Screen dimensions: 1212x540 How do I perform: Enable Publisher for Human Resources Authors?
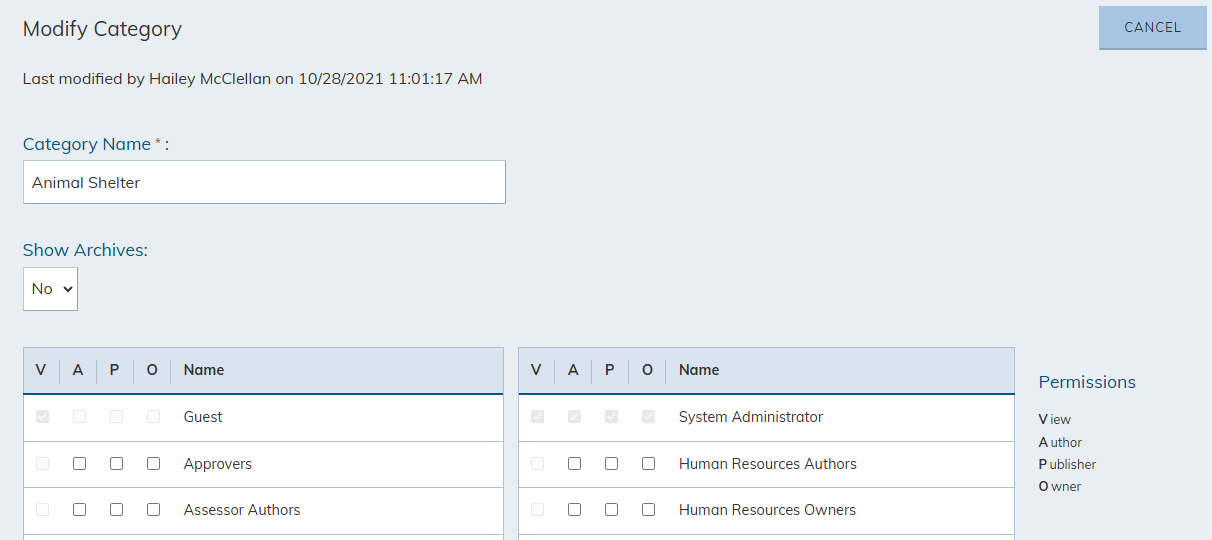(x=611, y=464)
